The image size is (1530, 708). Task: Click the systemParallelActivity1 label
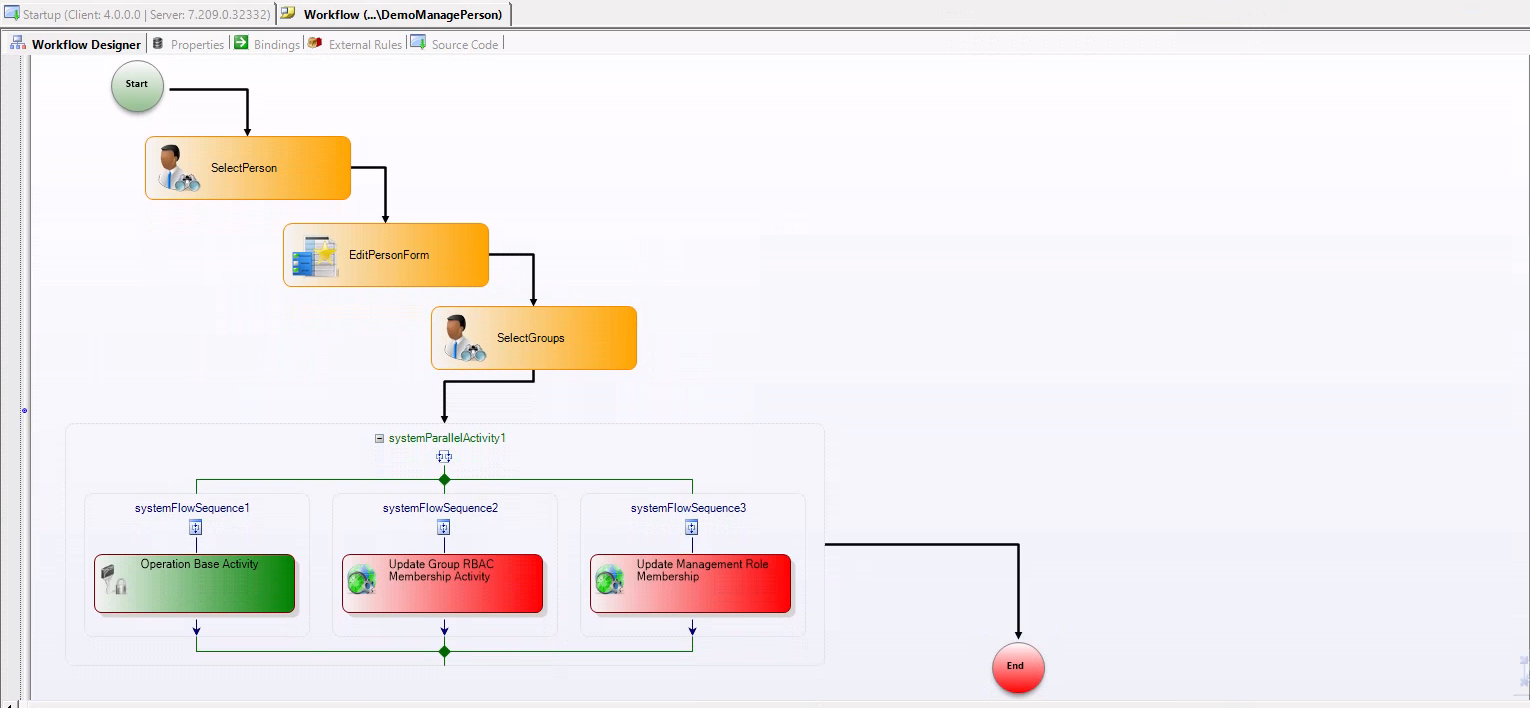(447, 438)
